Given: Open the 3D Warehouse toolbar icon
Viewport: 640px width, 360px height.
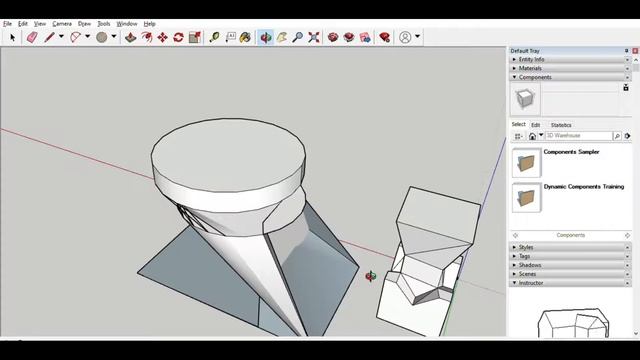Looking at the screenshot, I should pos(333,38).
